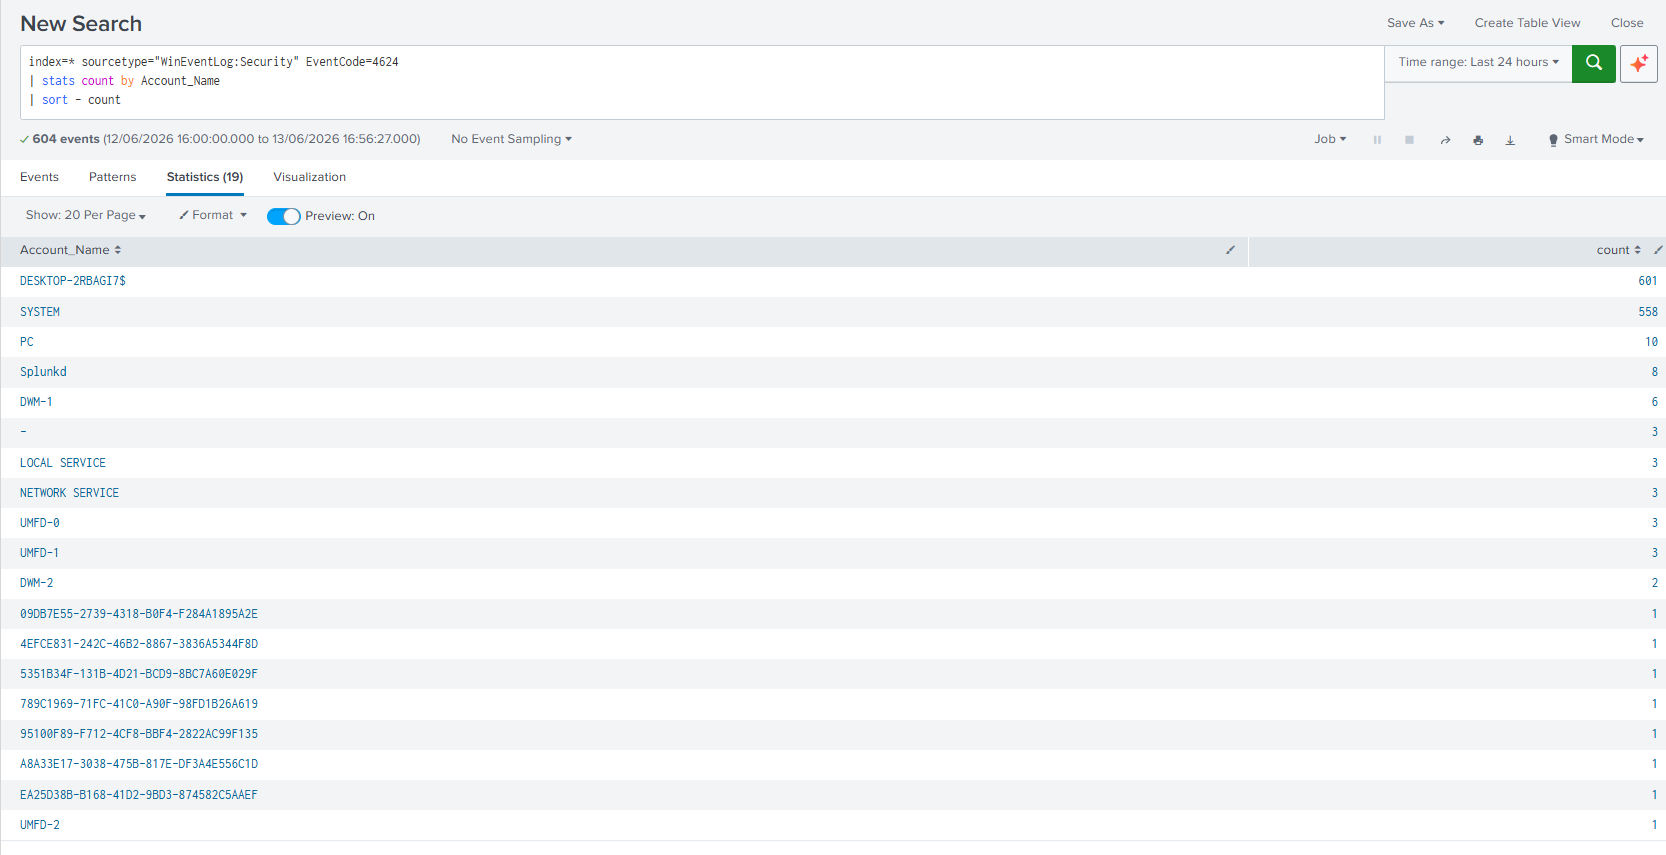Open the Save As dropdown
Viewport: 1666px width, 855px height.
tap(1415, 23)
